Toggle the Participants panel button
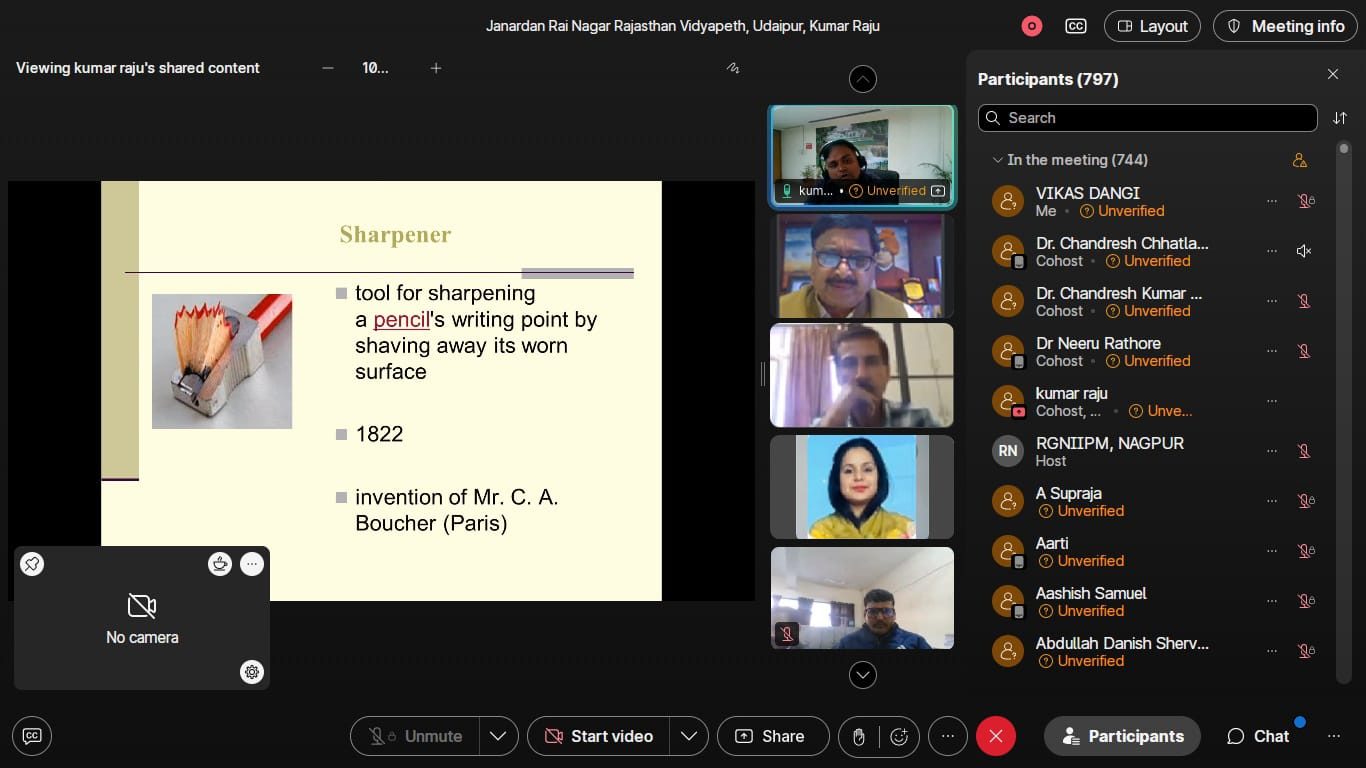Image resolution: width=1366 pixels, height=768 pixels. tap(1122, 736)
